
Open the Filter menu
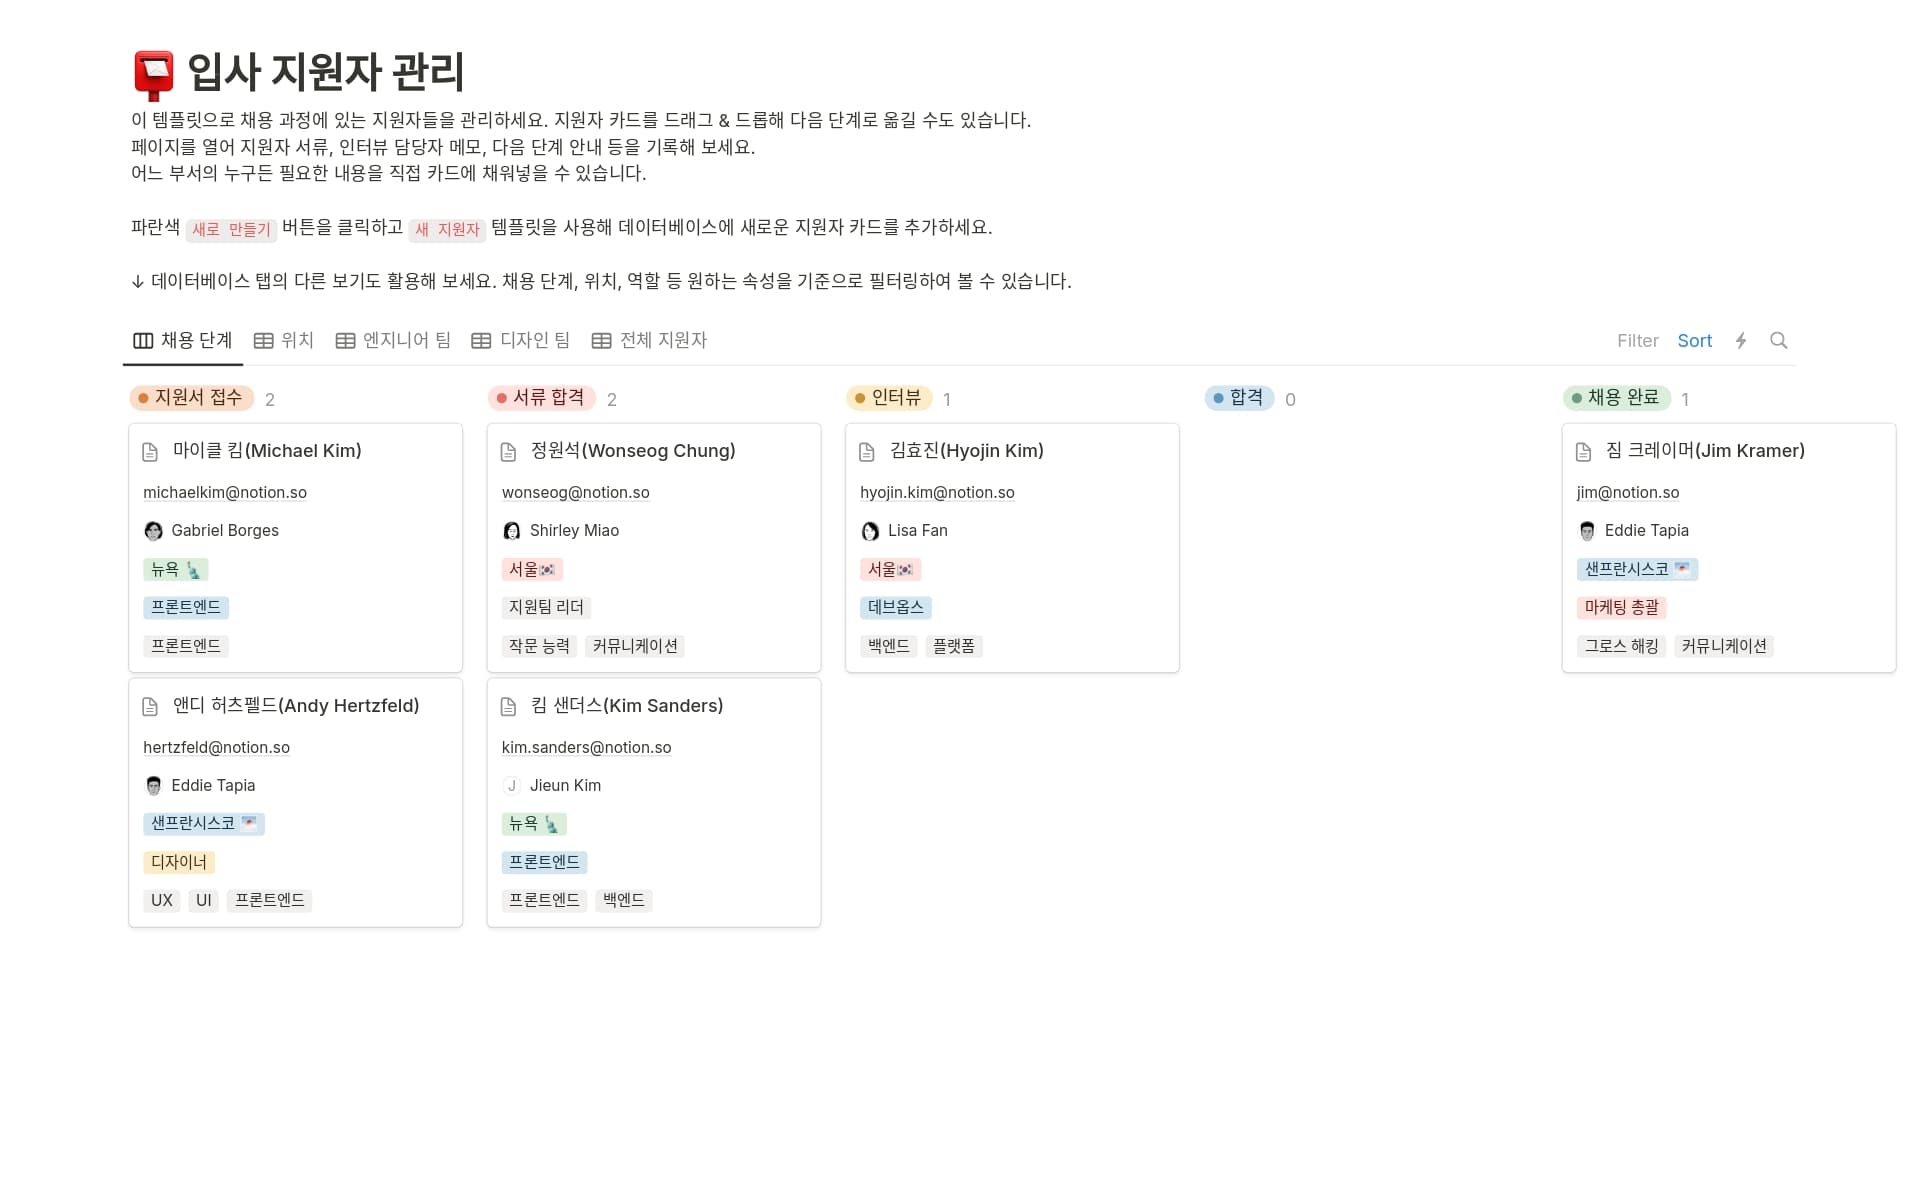(x=1637, y=340)
